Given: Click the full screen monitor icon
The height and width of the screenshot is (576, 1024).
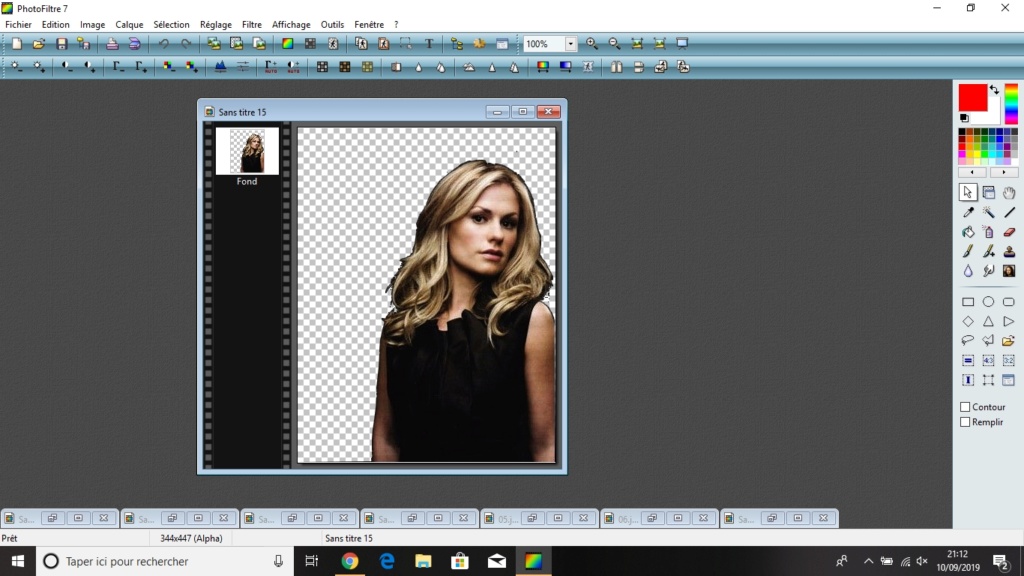Looking at the screenshot, I should point(682,44).
